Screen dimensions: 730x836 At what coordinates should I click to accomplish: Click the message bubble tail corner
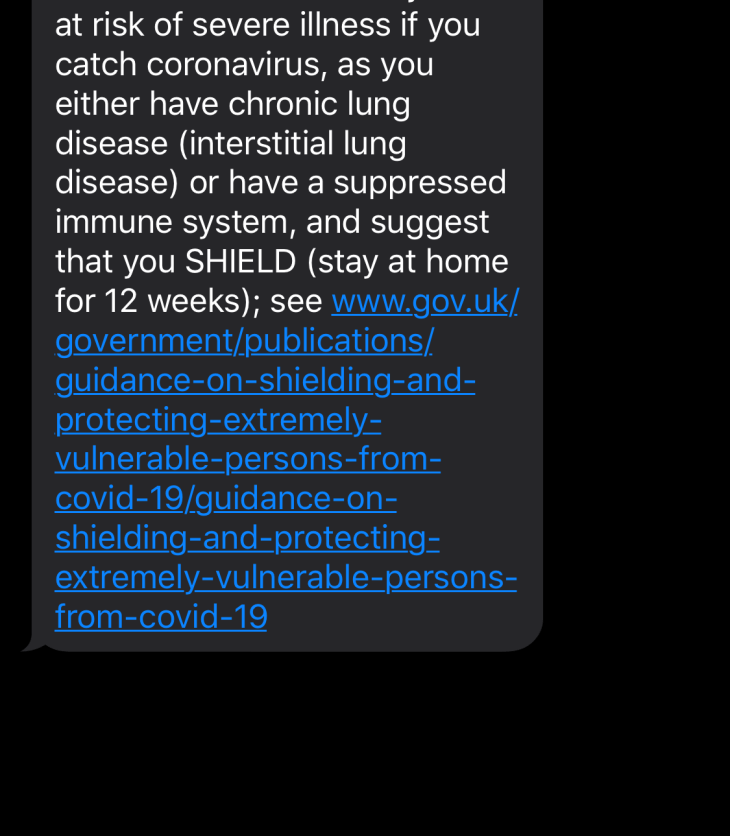point(29,646)
